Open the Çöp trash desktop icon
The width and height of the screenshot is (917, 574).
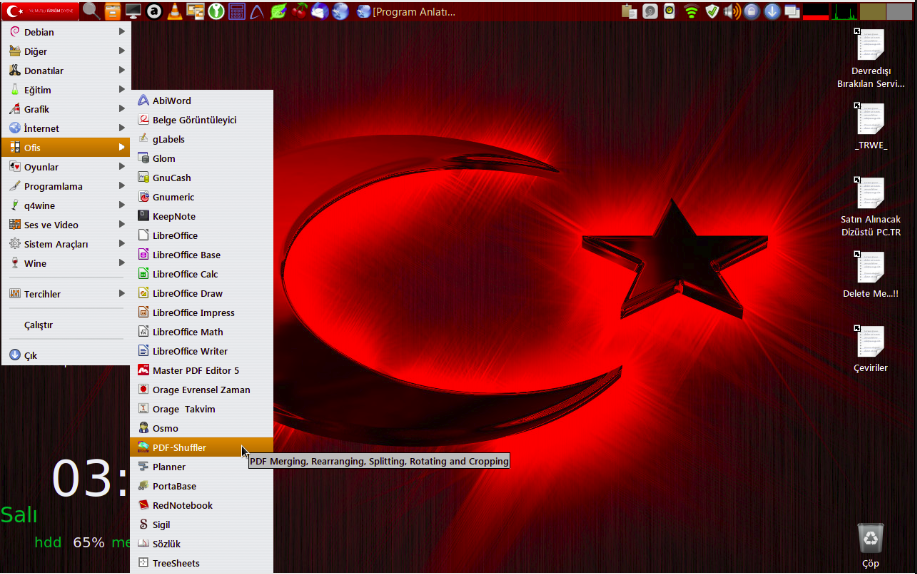tap(870, 546)
